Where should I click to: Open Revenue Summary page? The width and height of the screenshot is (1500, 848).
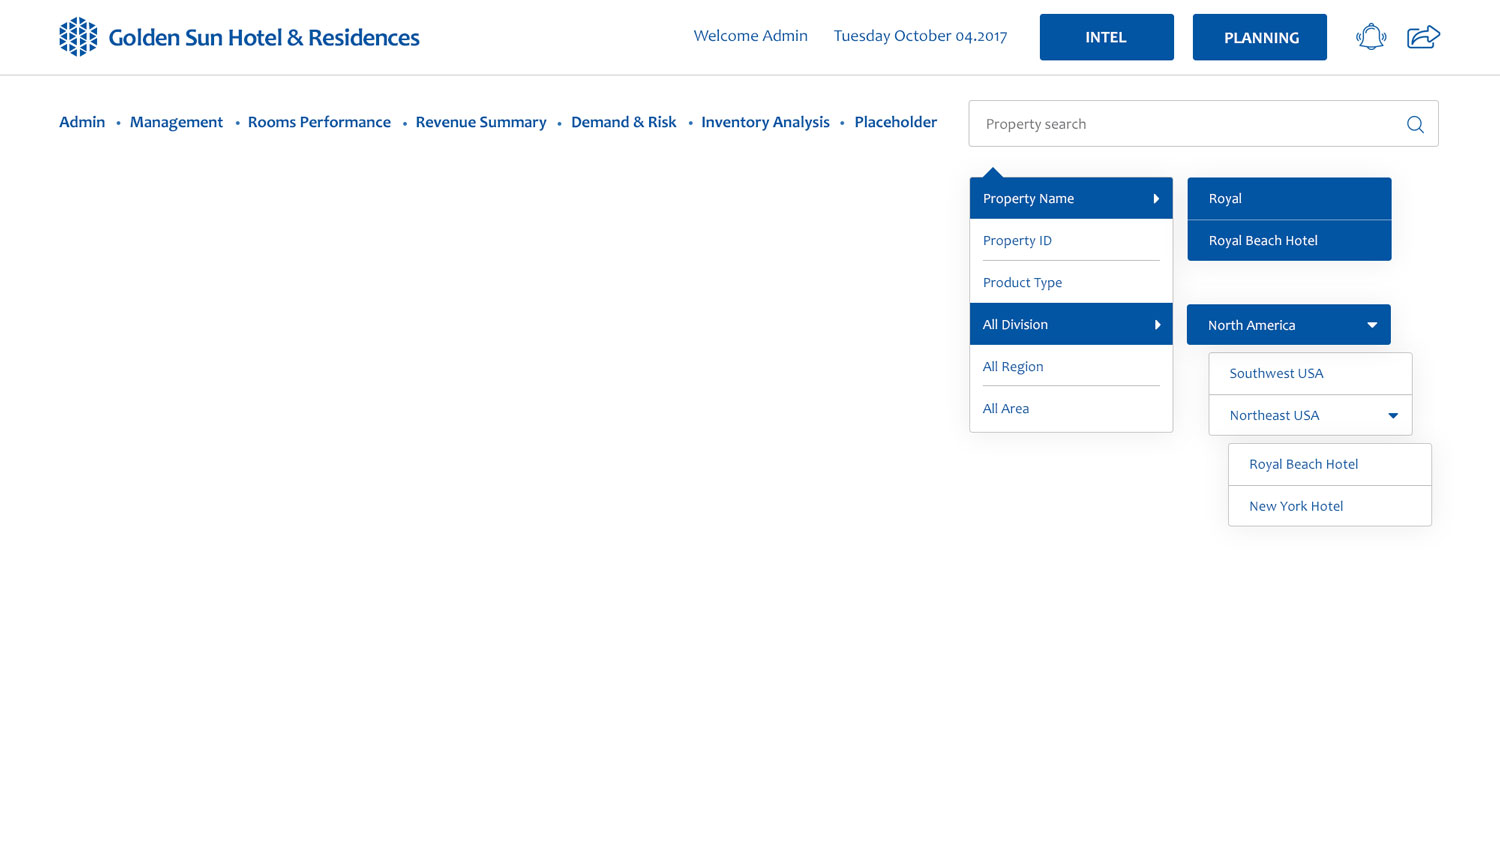tap(481, 122)
